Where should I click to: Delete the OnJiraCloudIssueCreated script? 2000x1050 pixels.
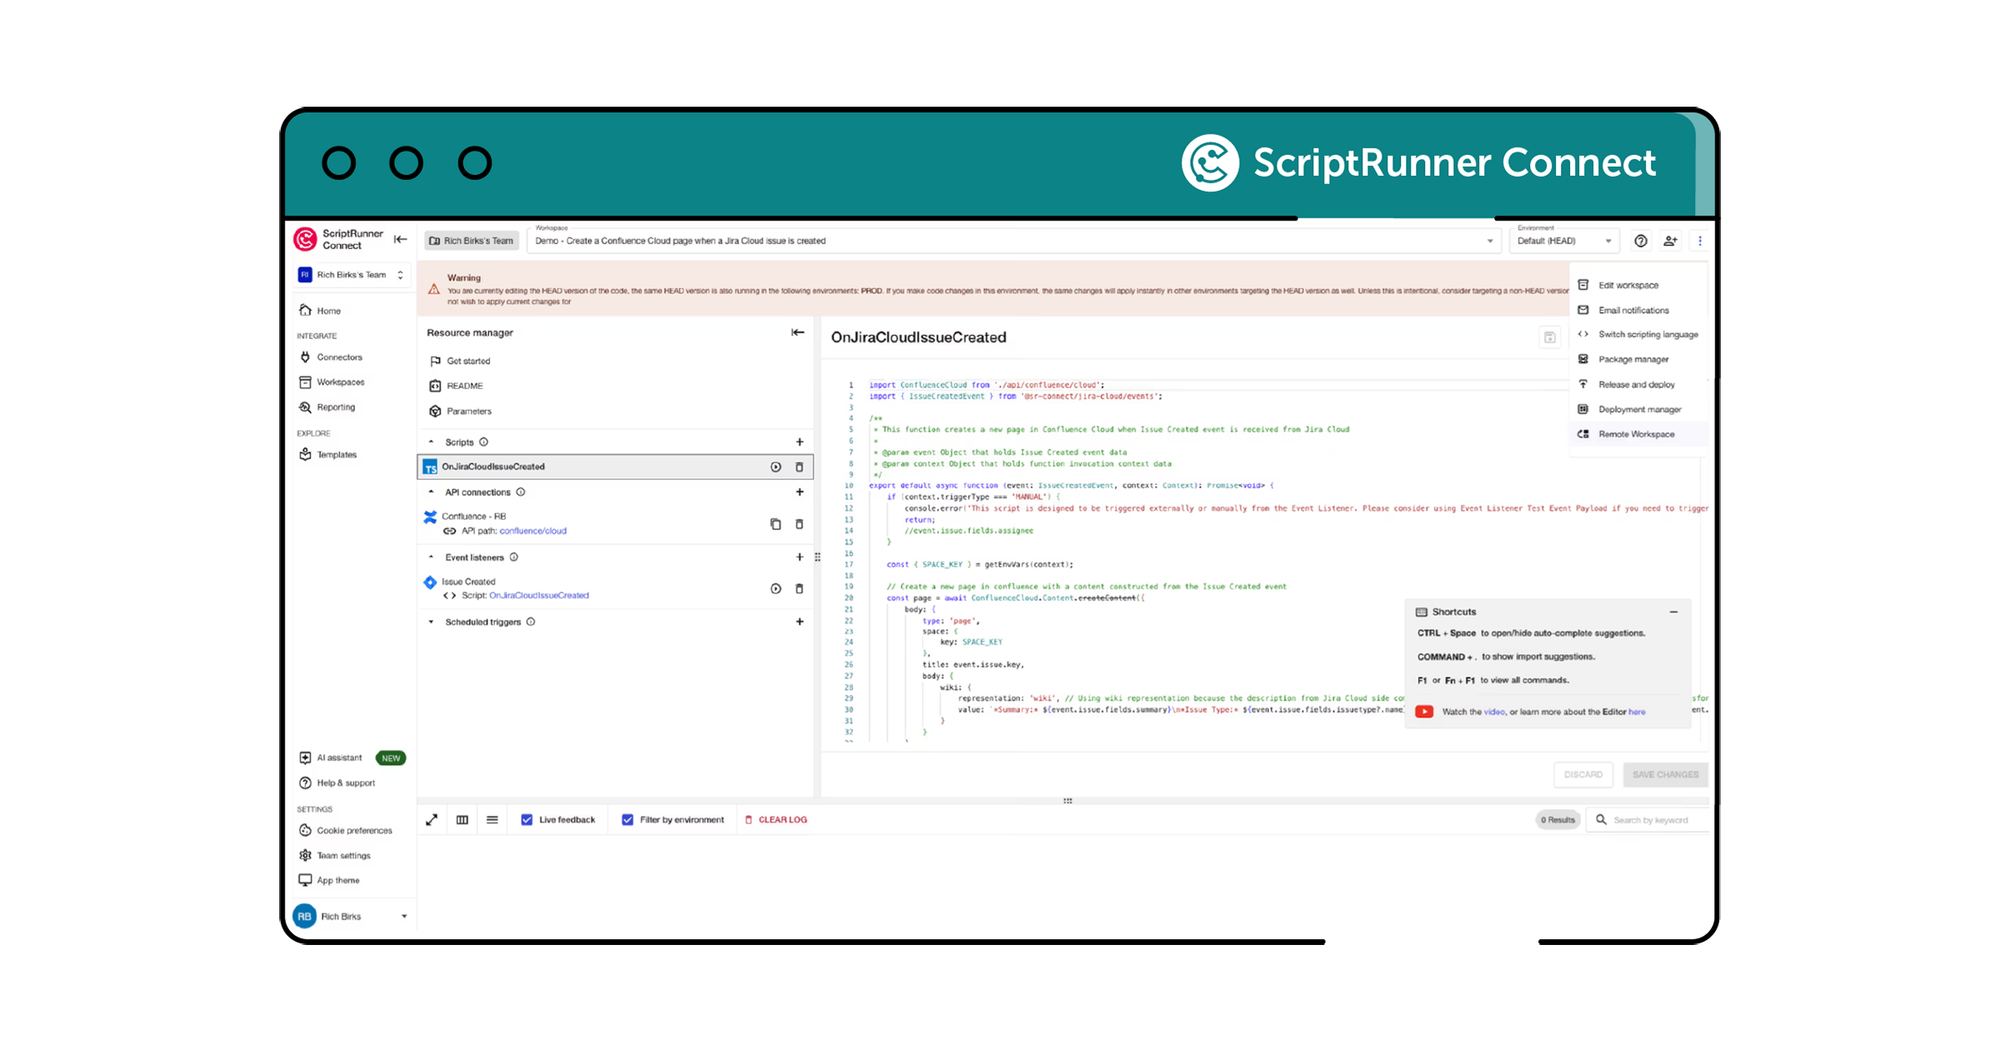[x=799, y=467]
